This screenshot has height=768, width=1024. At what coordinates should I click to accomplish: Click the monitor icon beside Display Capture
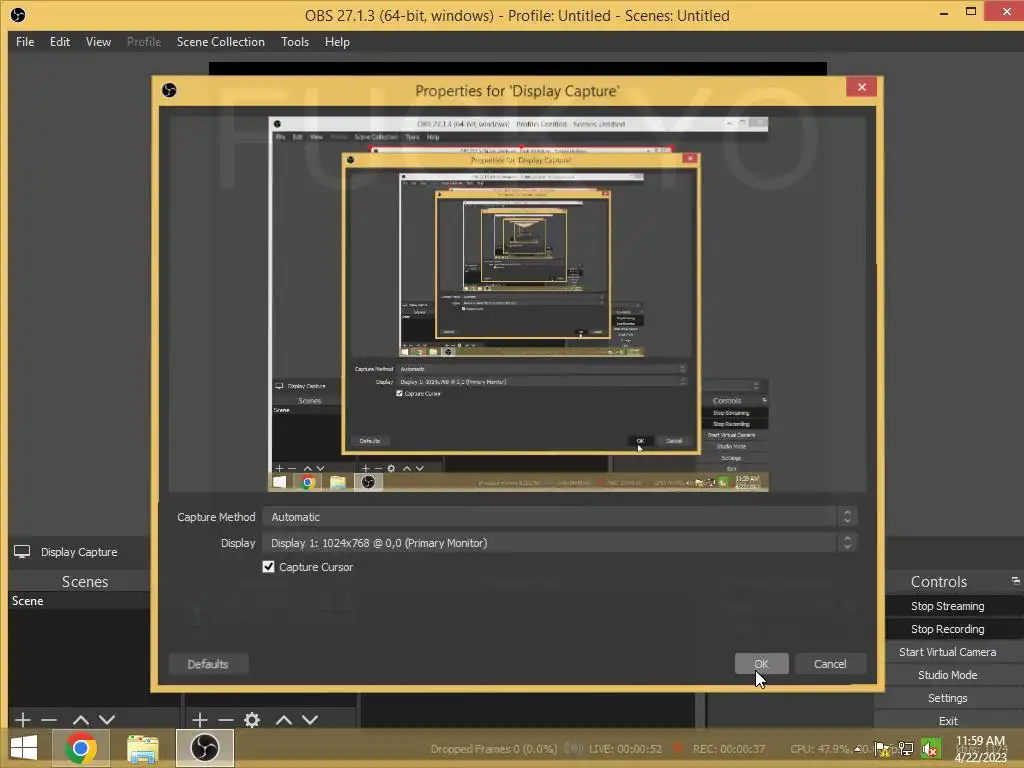pyautogui.click(x=22, y=552)
